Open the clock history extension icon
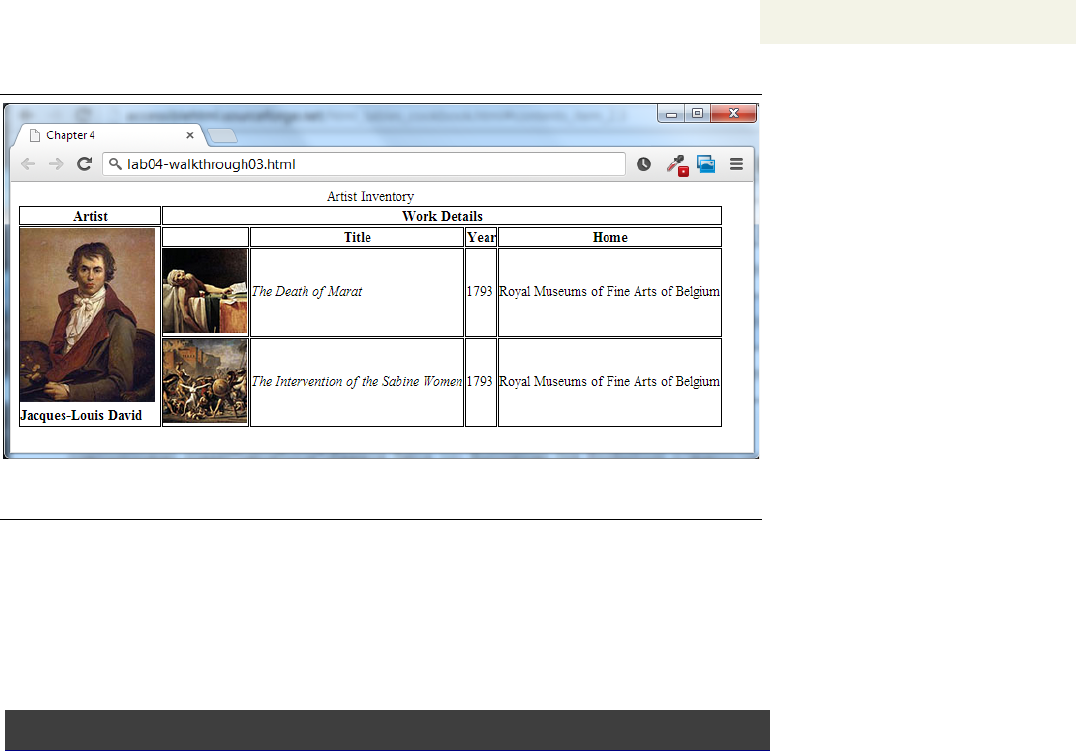 tap(644, 164)
